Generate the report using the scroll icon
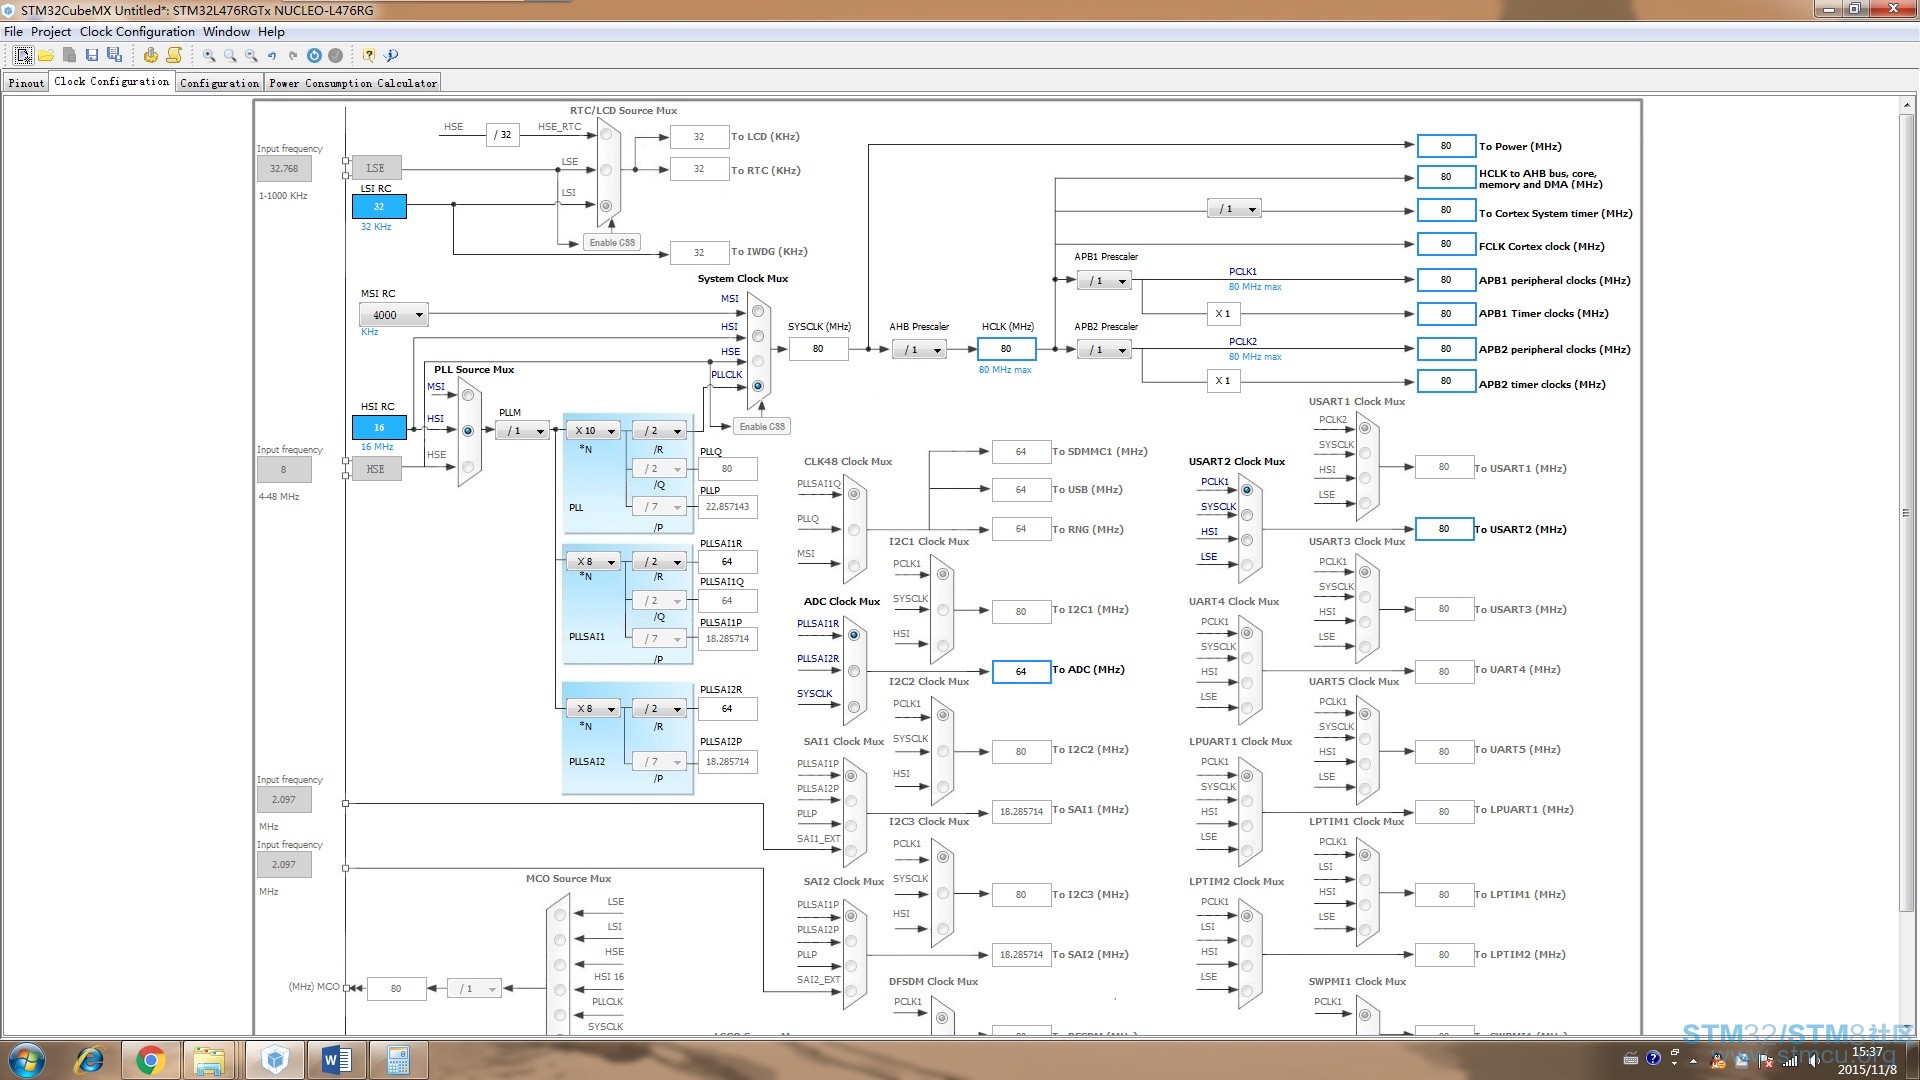 point(174,56)
